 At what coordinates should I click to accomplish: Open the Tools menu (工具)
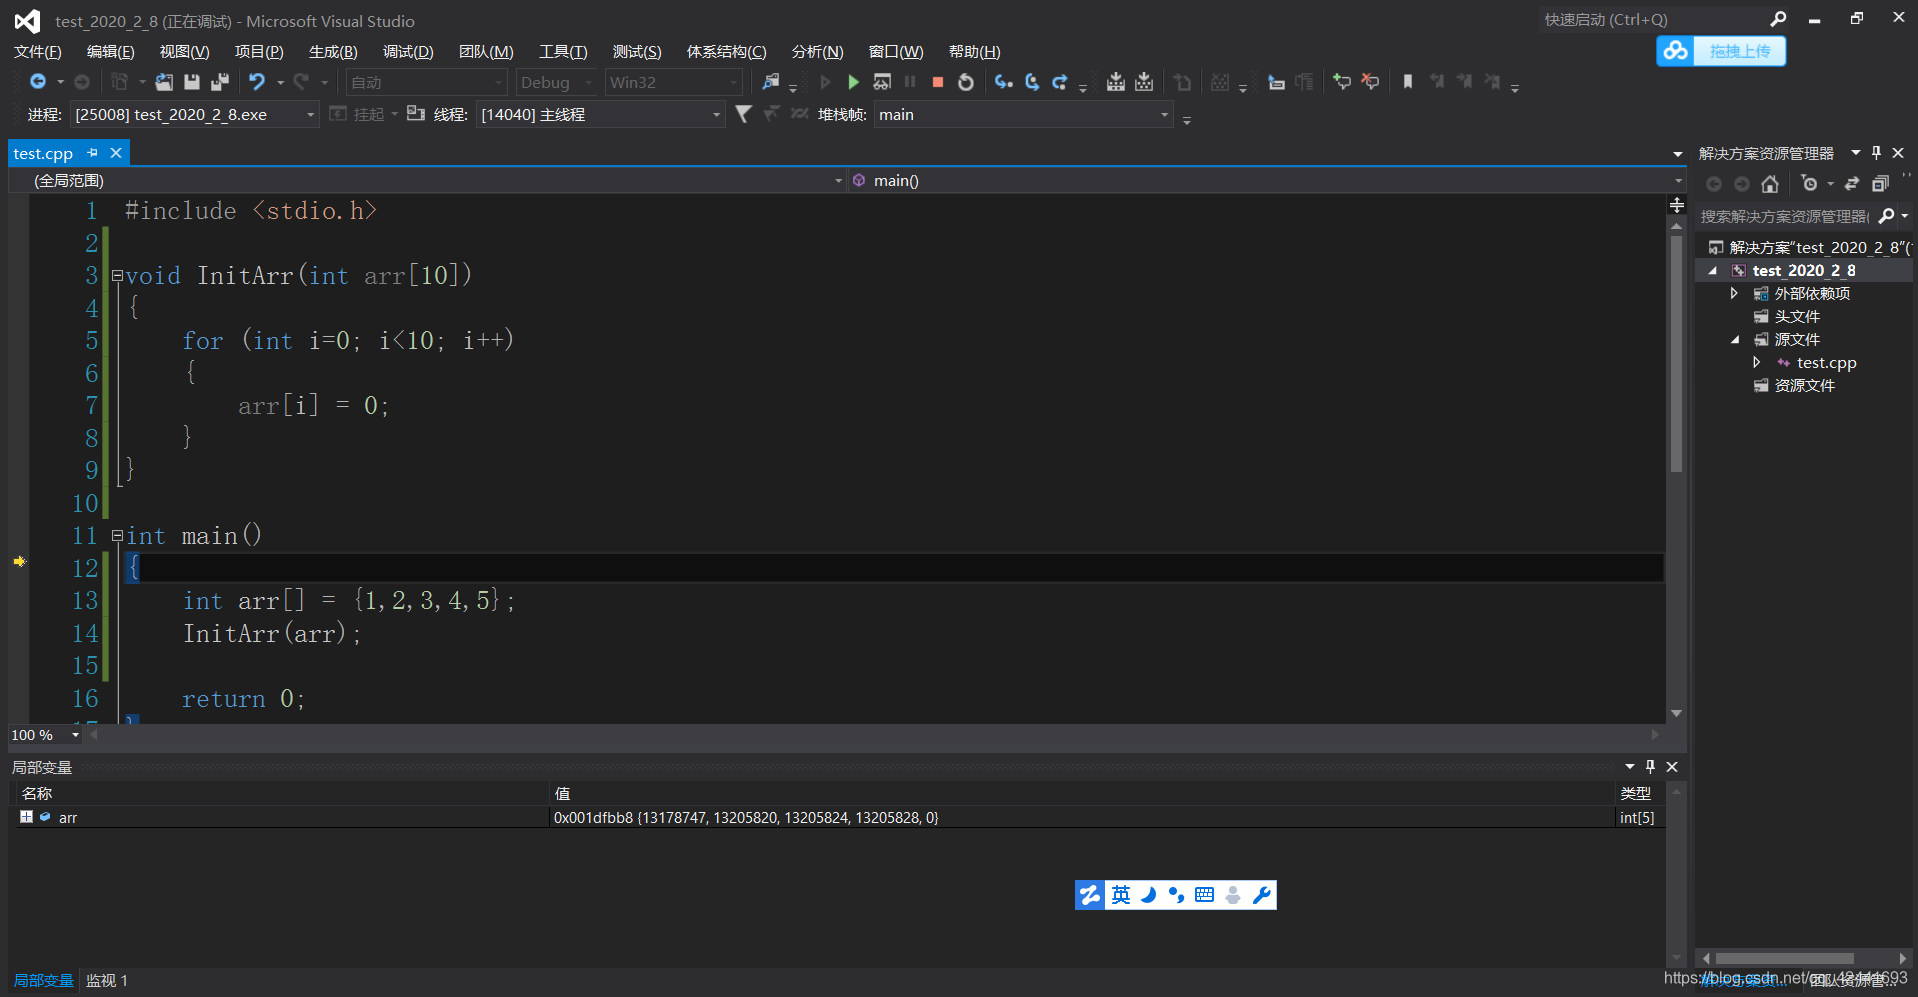pyautogui.click(x=563, y=51)
